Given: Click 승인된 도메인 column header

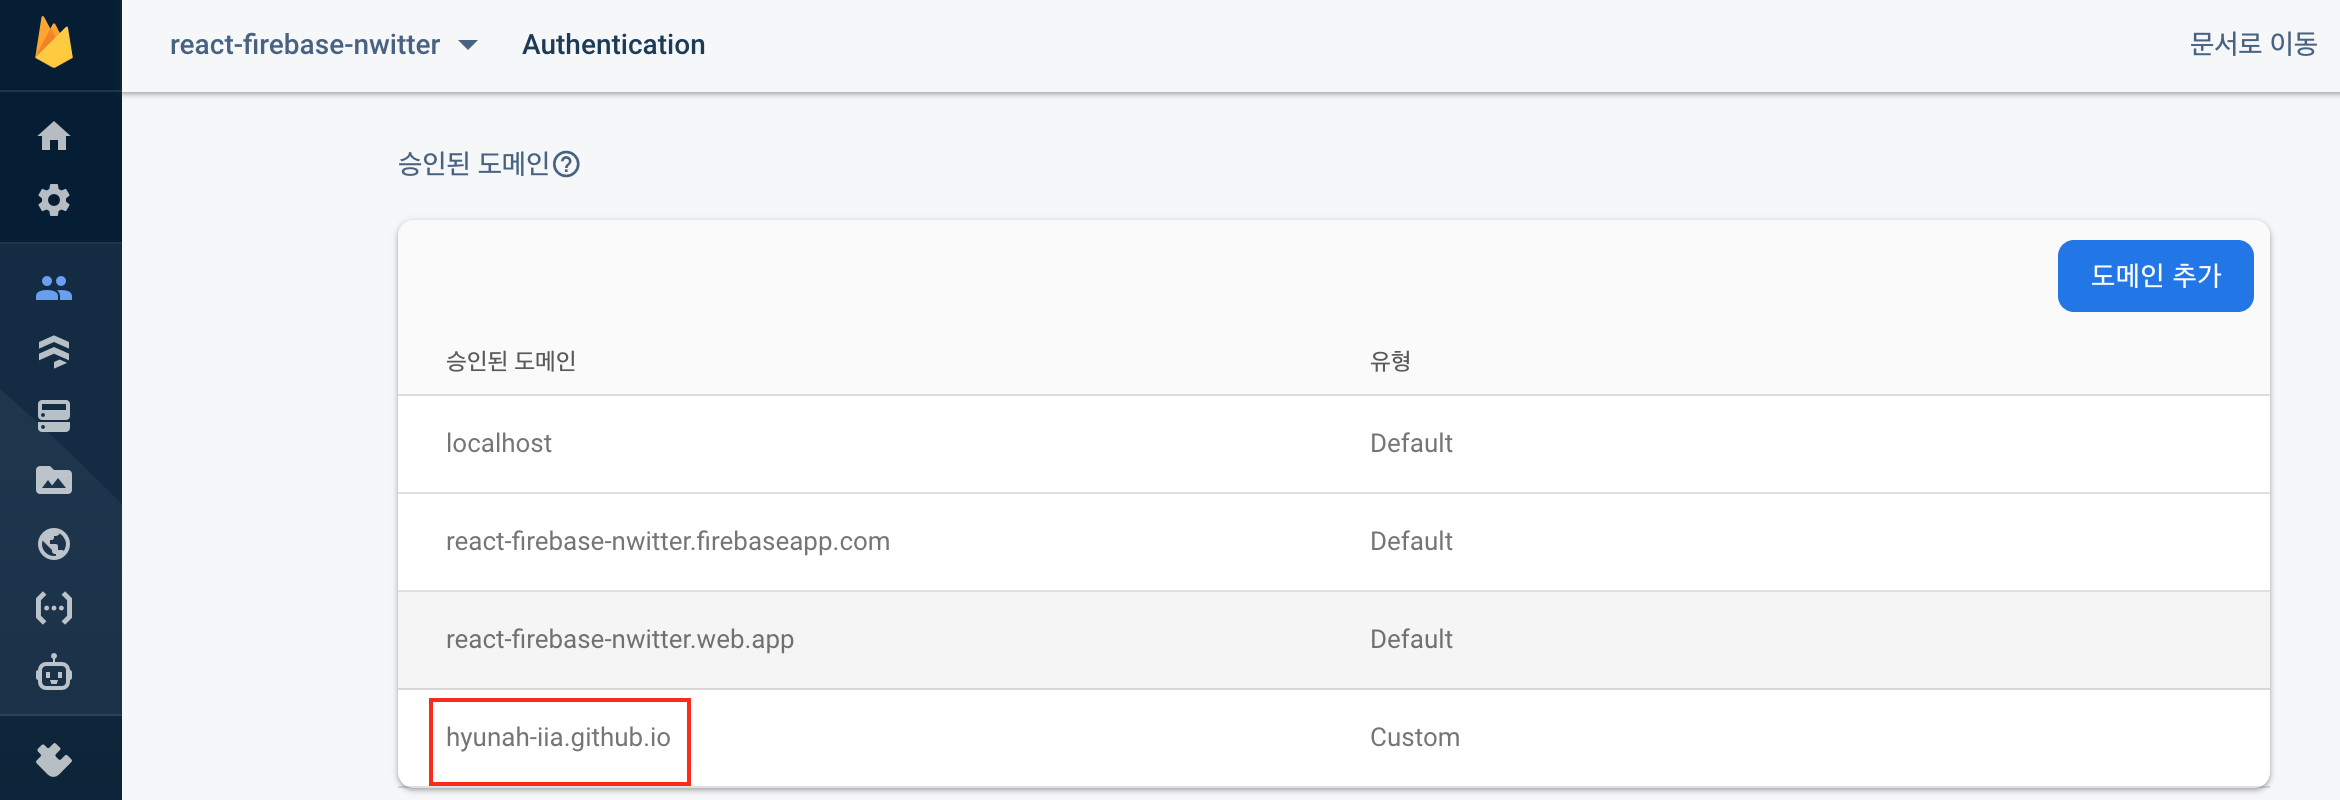Looking at the screenshot, I should [511, 361].
